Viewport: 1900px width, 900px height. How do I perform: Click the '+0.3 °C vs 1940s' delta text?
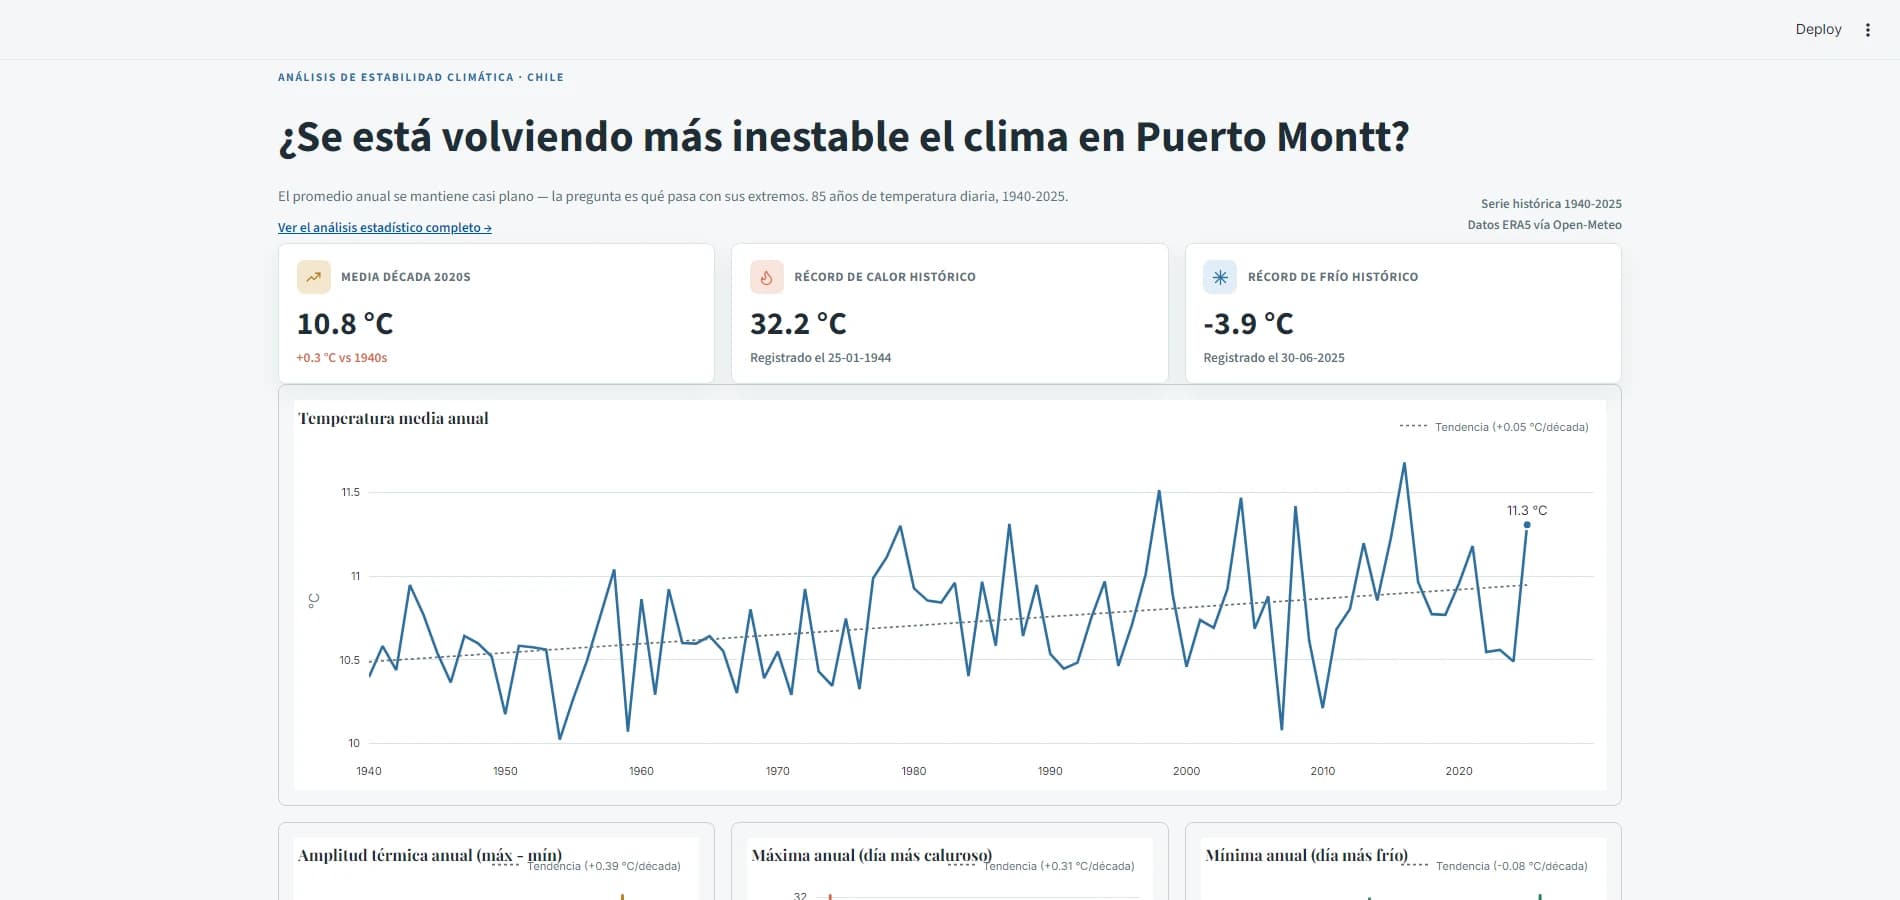[x=342, y=358]
